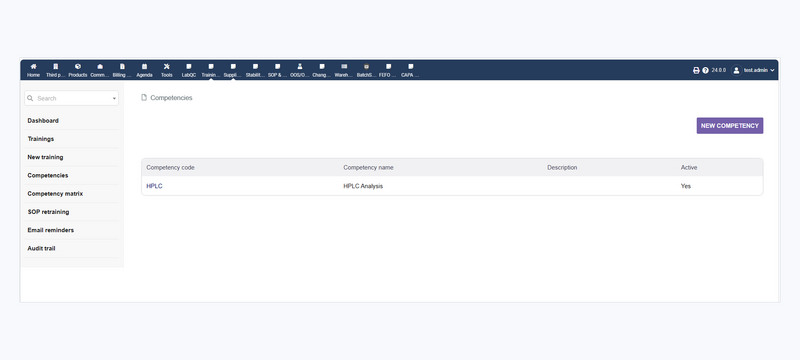Click the search magnifier icon in sidebar
The image size is (800, 360).
30,98
